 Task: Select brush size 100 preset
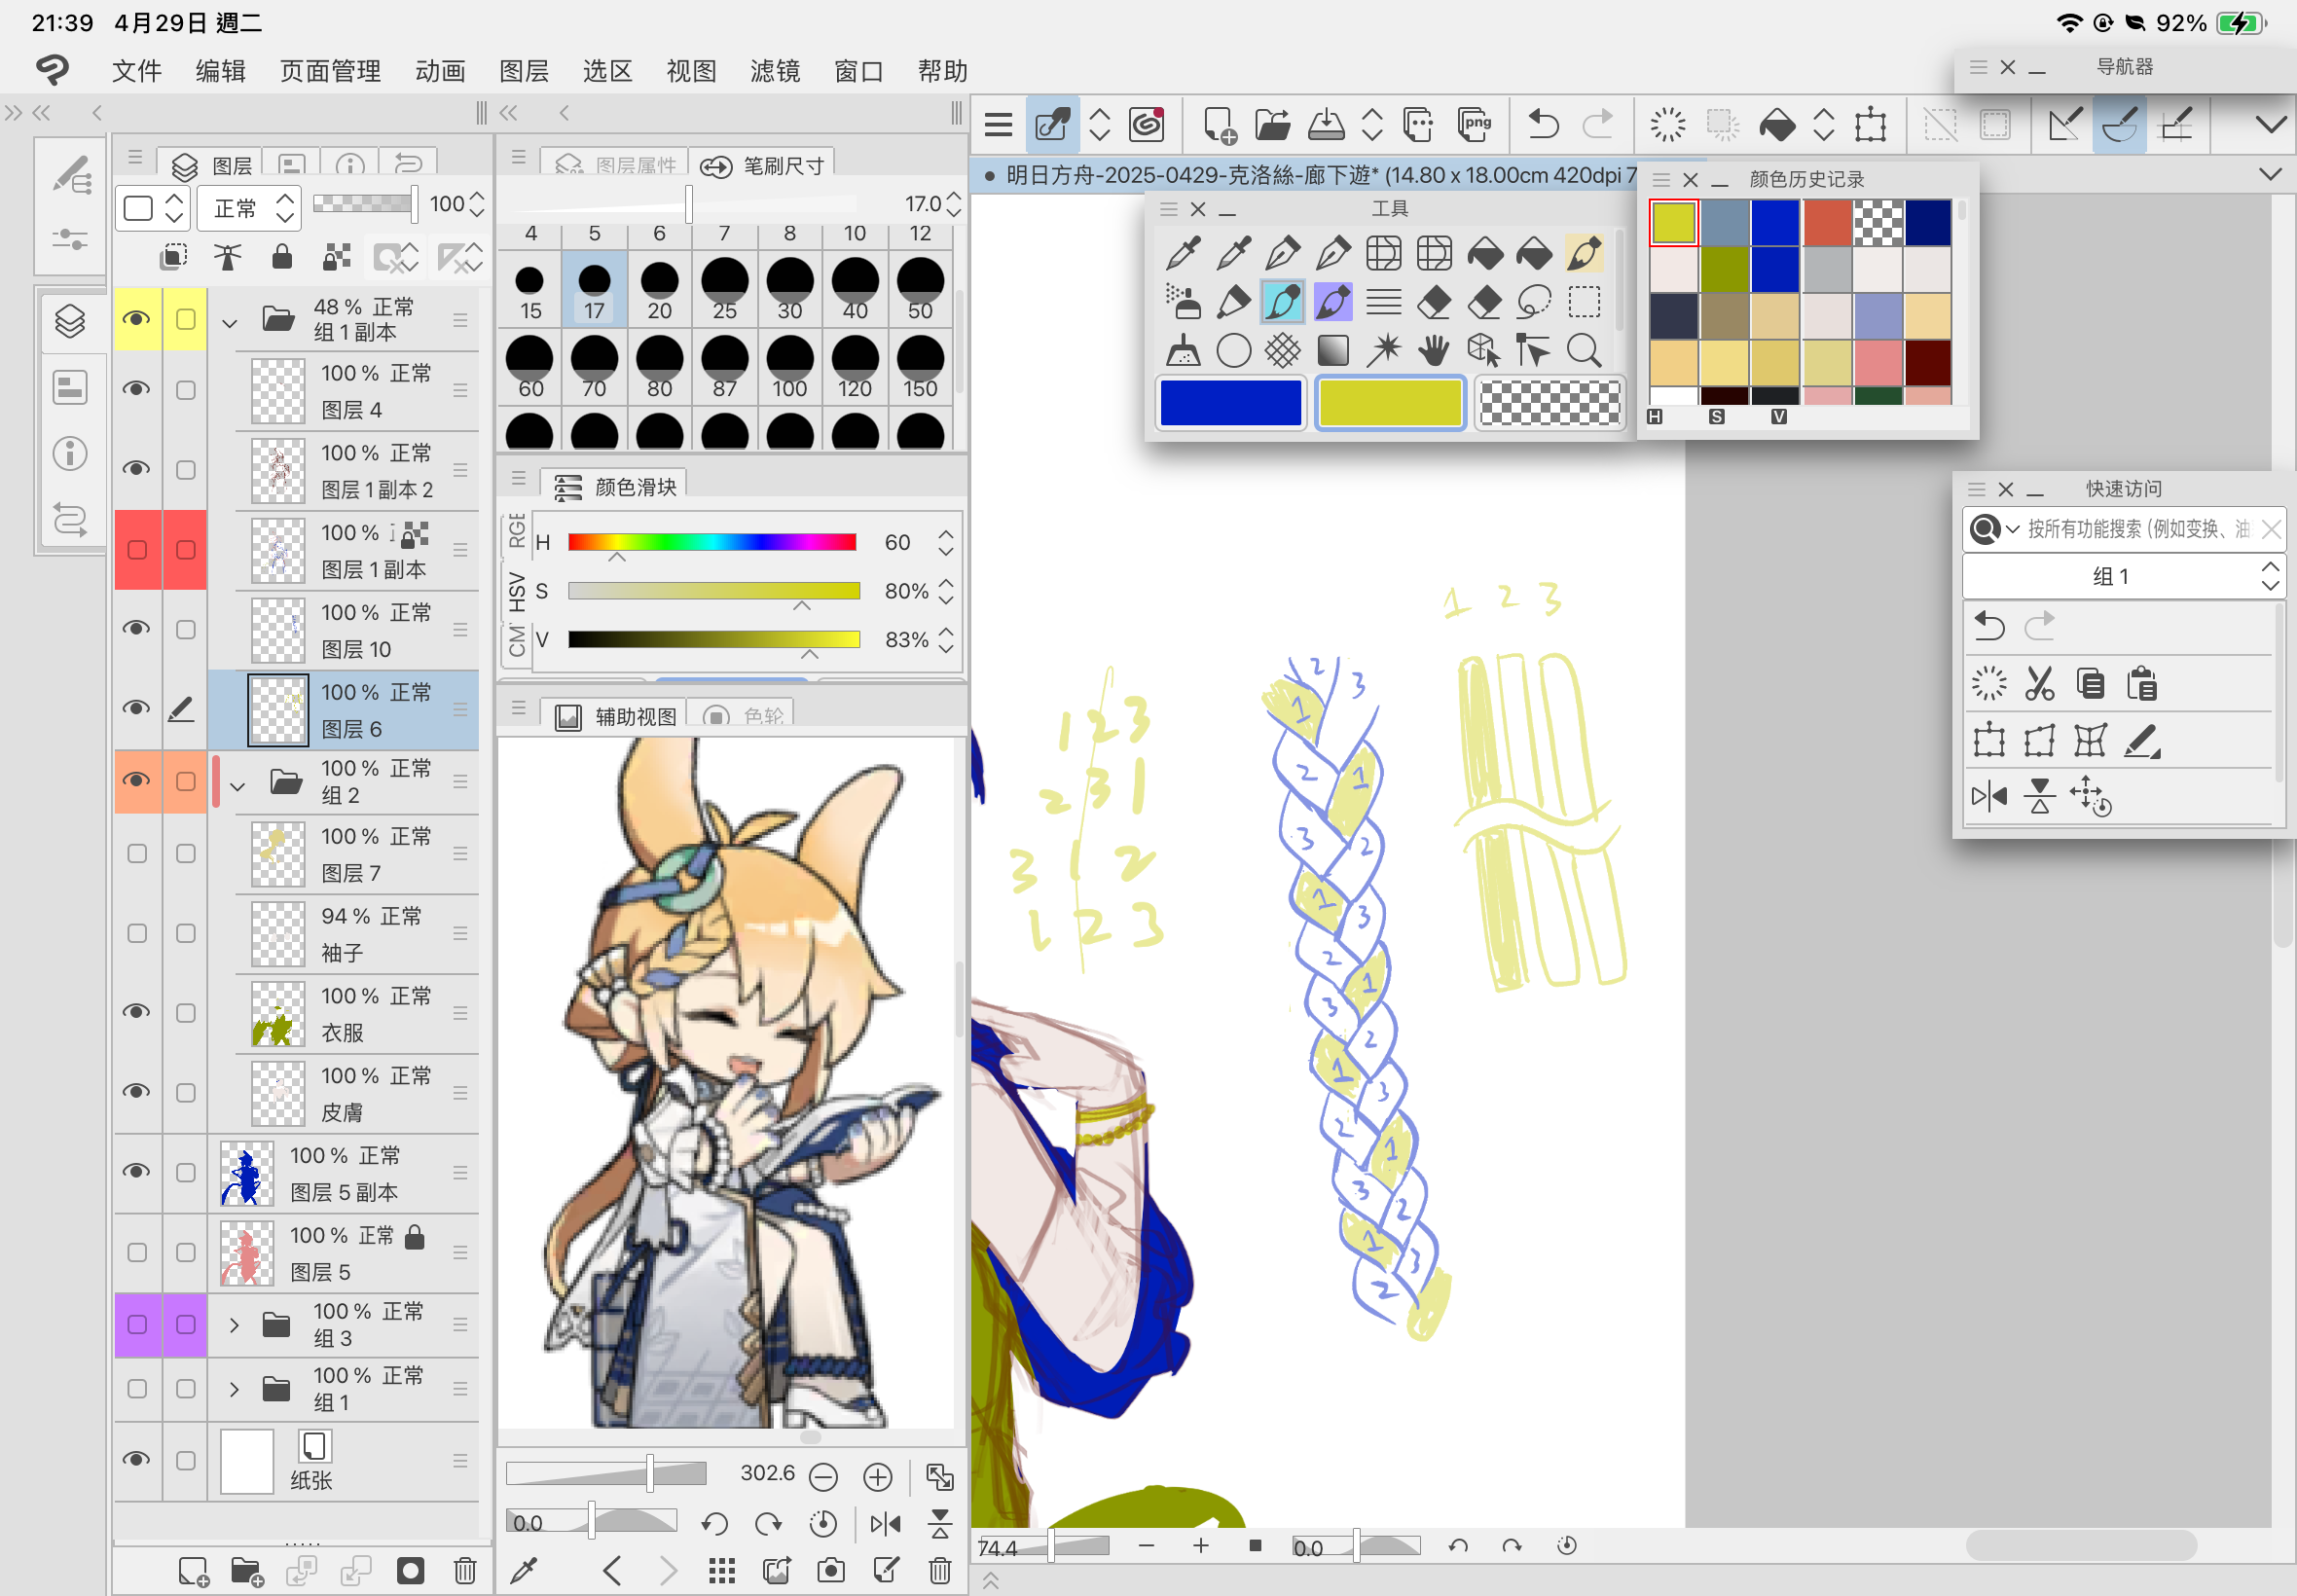pos(790,366)
